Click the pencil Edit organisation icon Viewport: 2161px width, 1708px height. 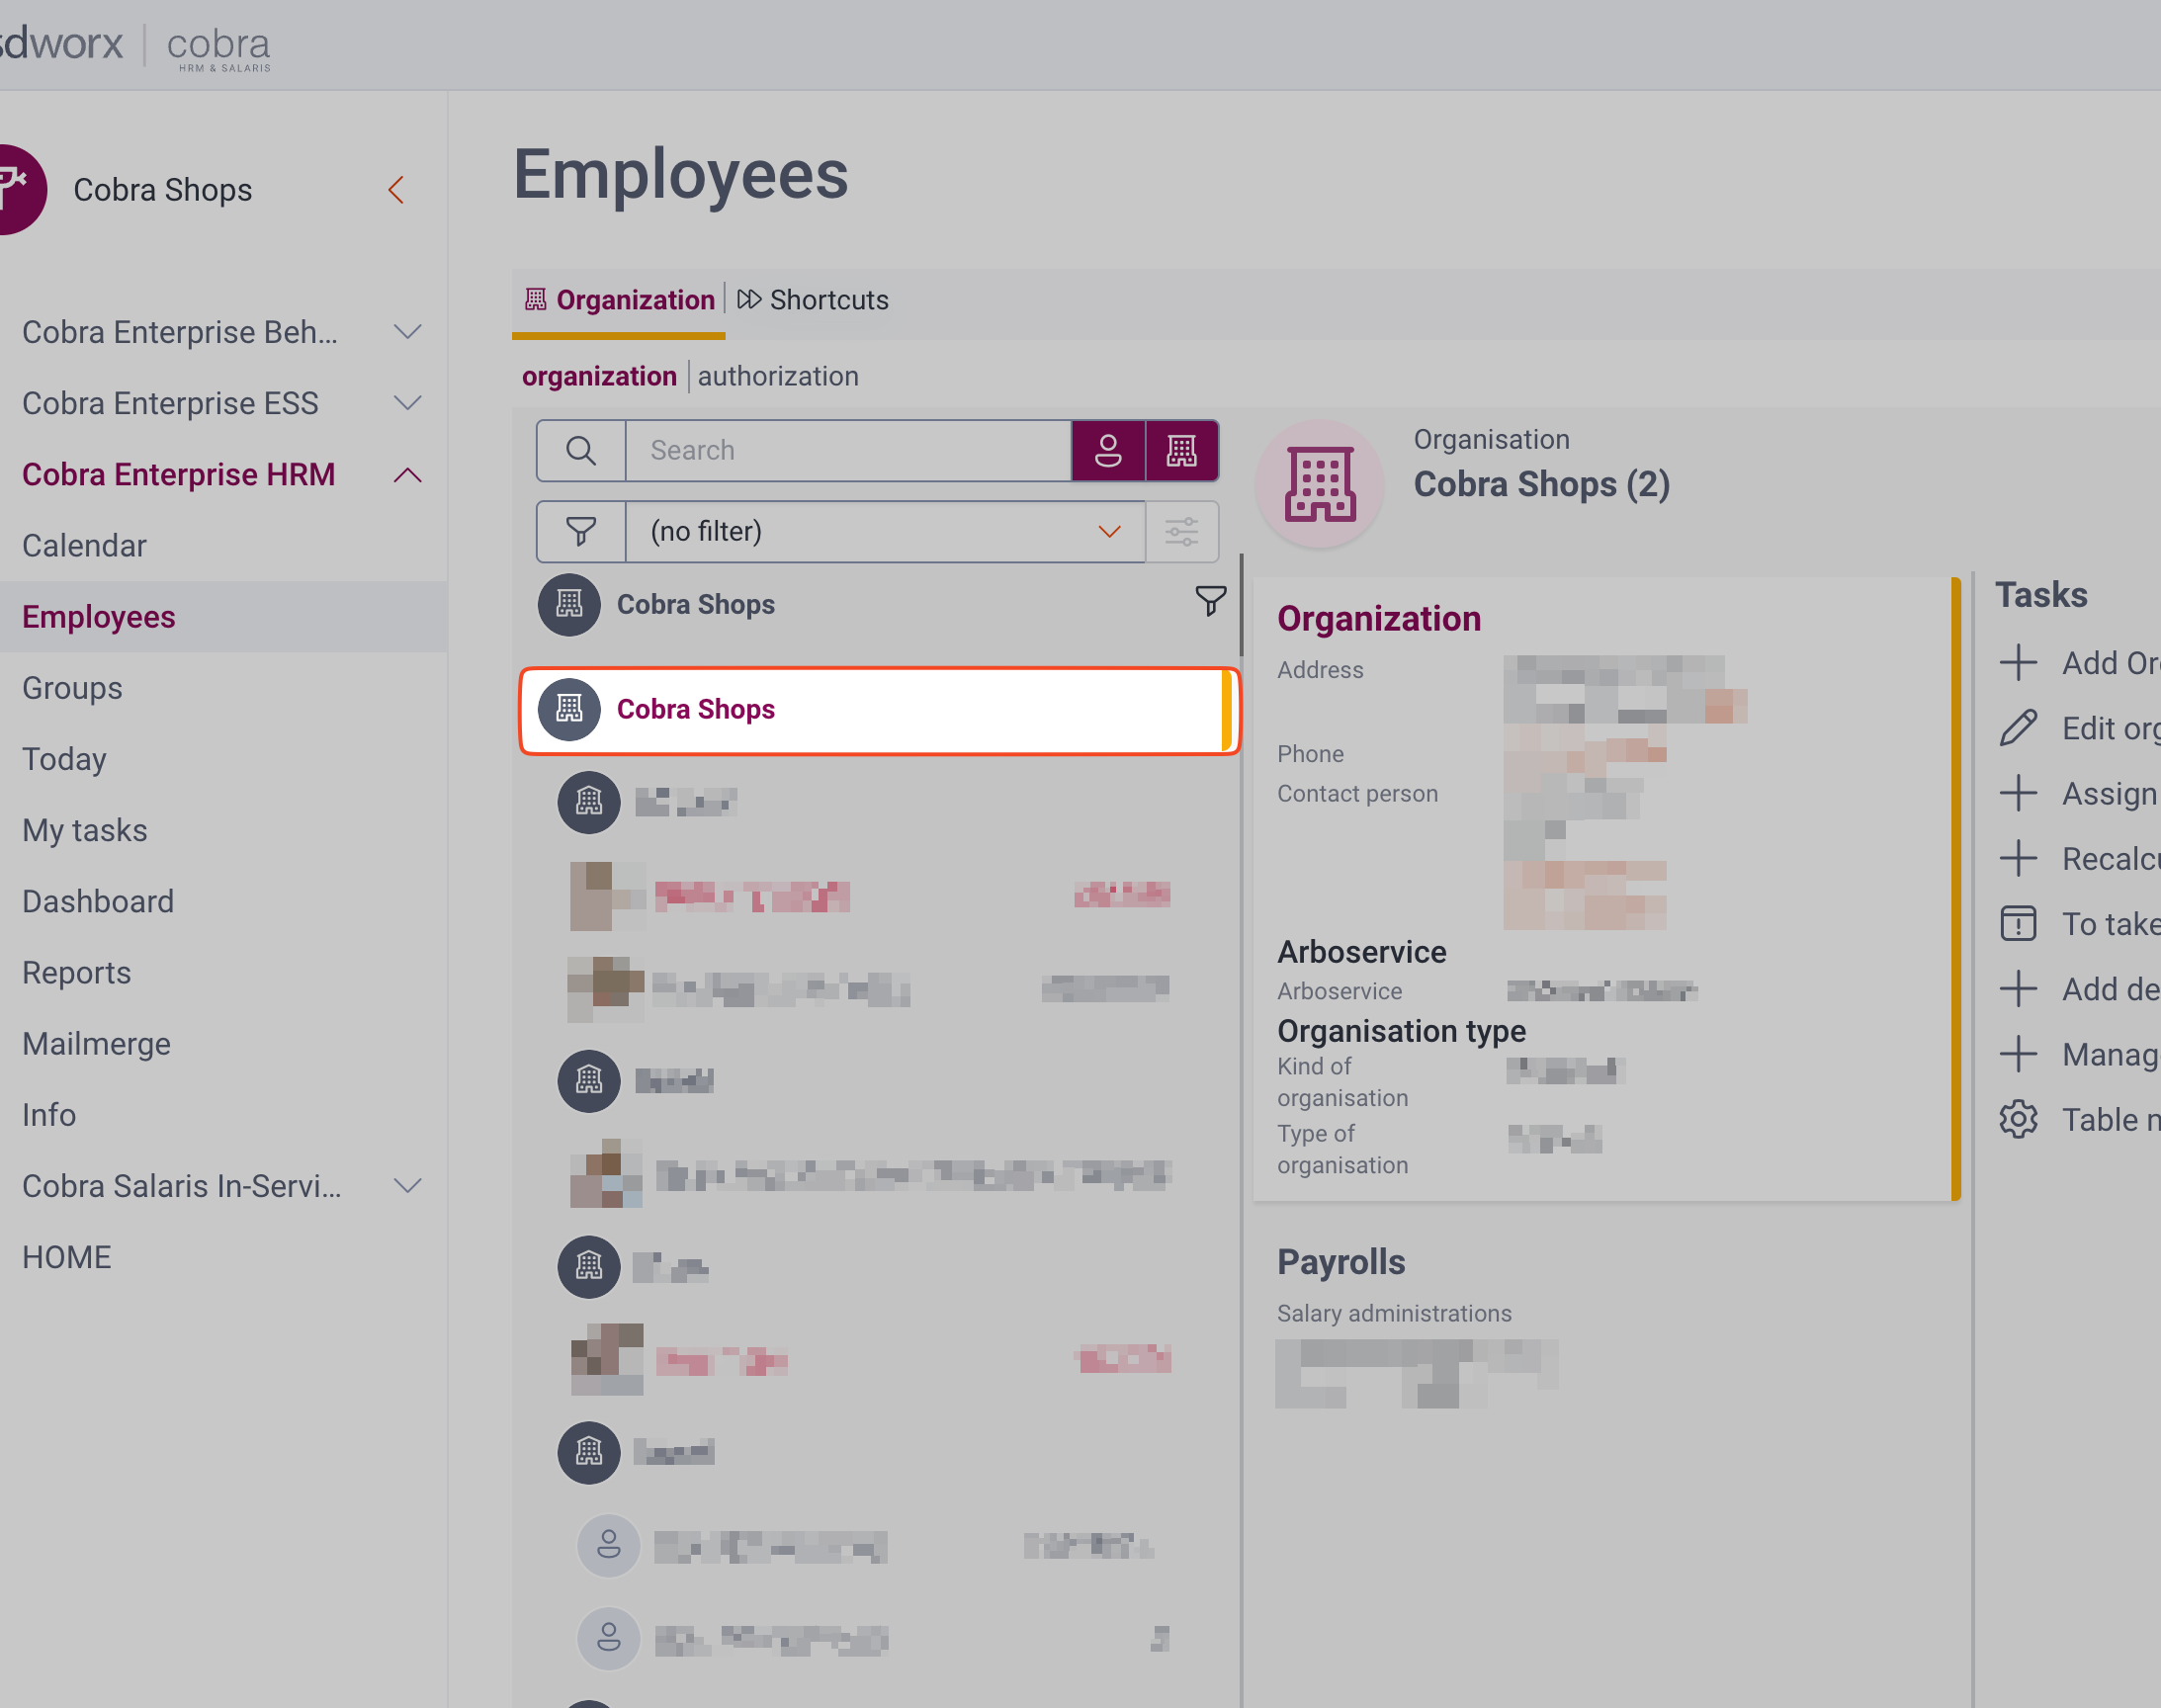coord(2018,728)
